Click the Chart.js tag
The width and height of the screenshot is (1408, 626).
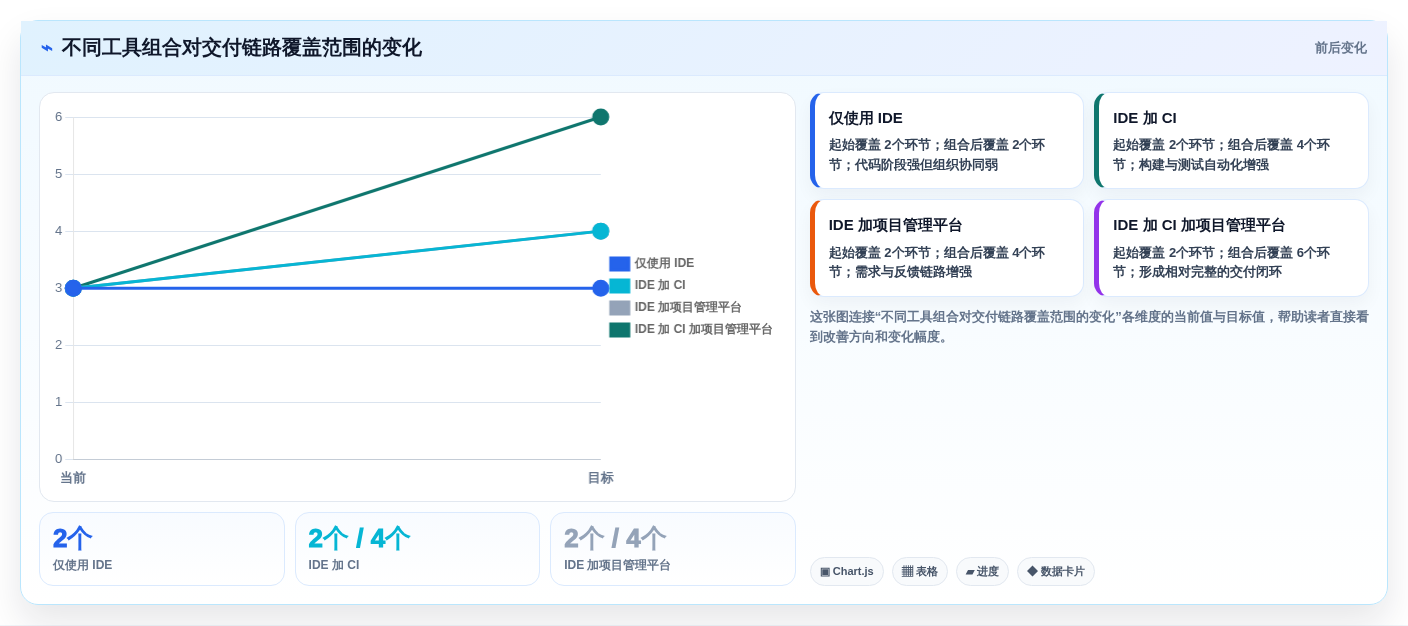click(847, 572)
